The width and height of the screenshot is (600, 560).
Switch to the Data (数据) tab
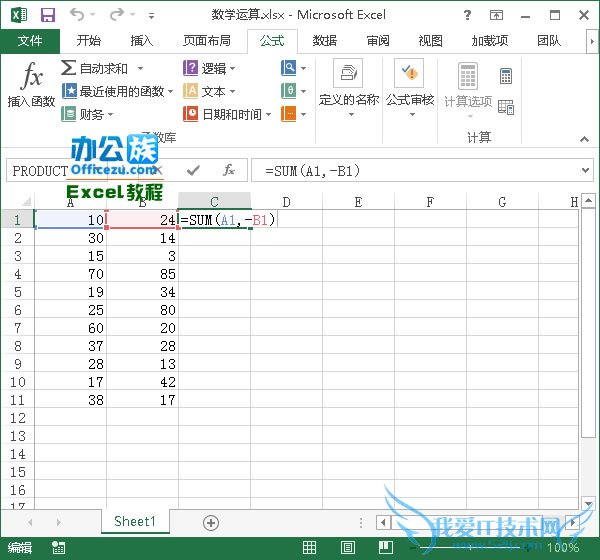pyautogui.click(x=324, y=41)
